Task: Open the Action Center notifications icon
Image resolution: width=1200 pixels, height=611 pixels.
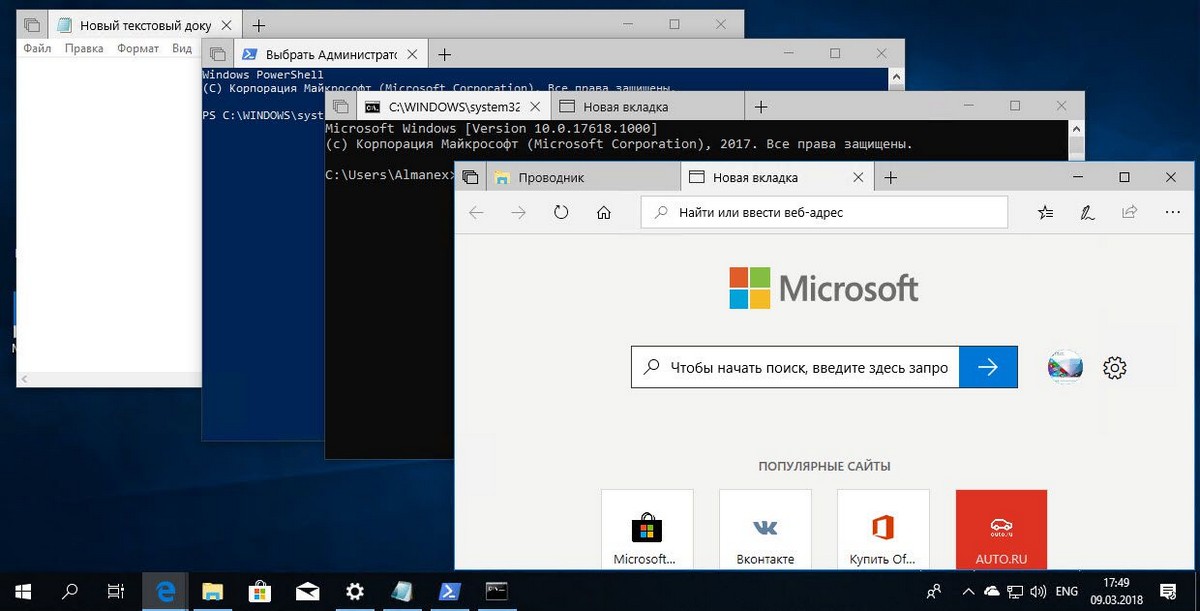Action: [1168, 591]
